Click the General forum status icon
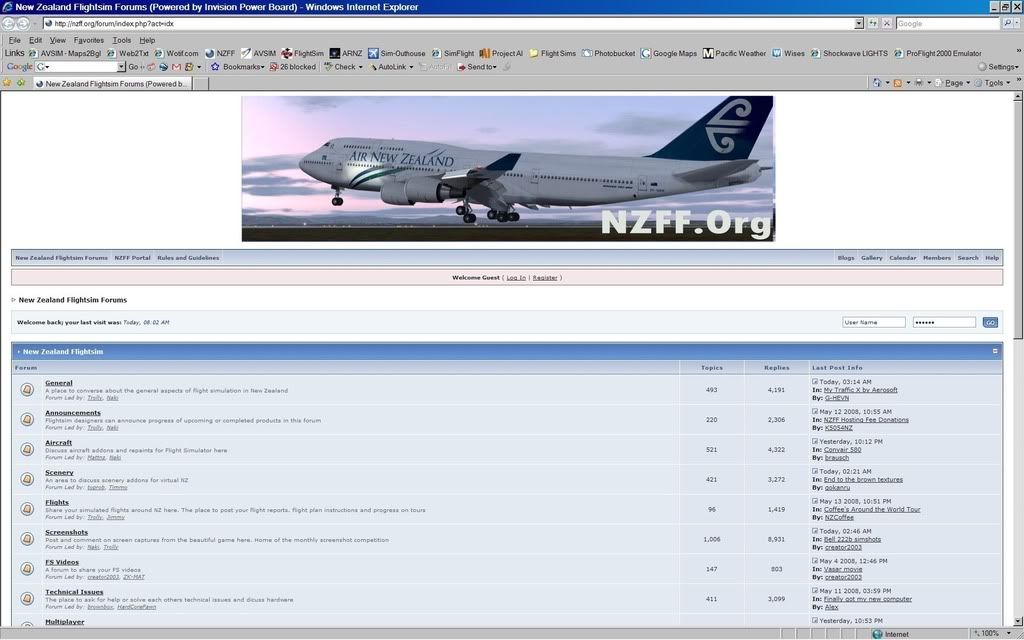 tap(27, 390)
